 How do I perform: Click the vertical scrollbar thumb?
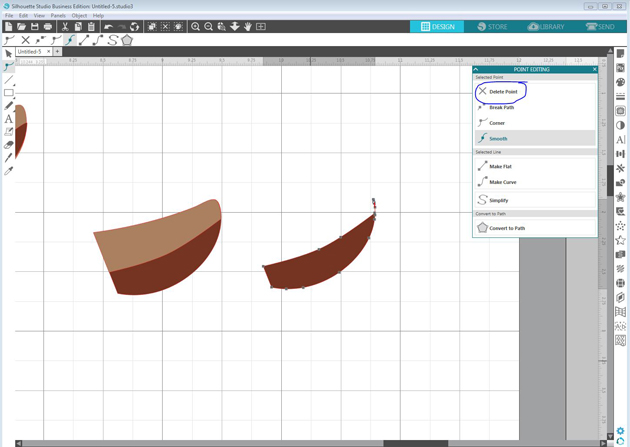610,180
